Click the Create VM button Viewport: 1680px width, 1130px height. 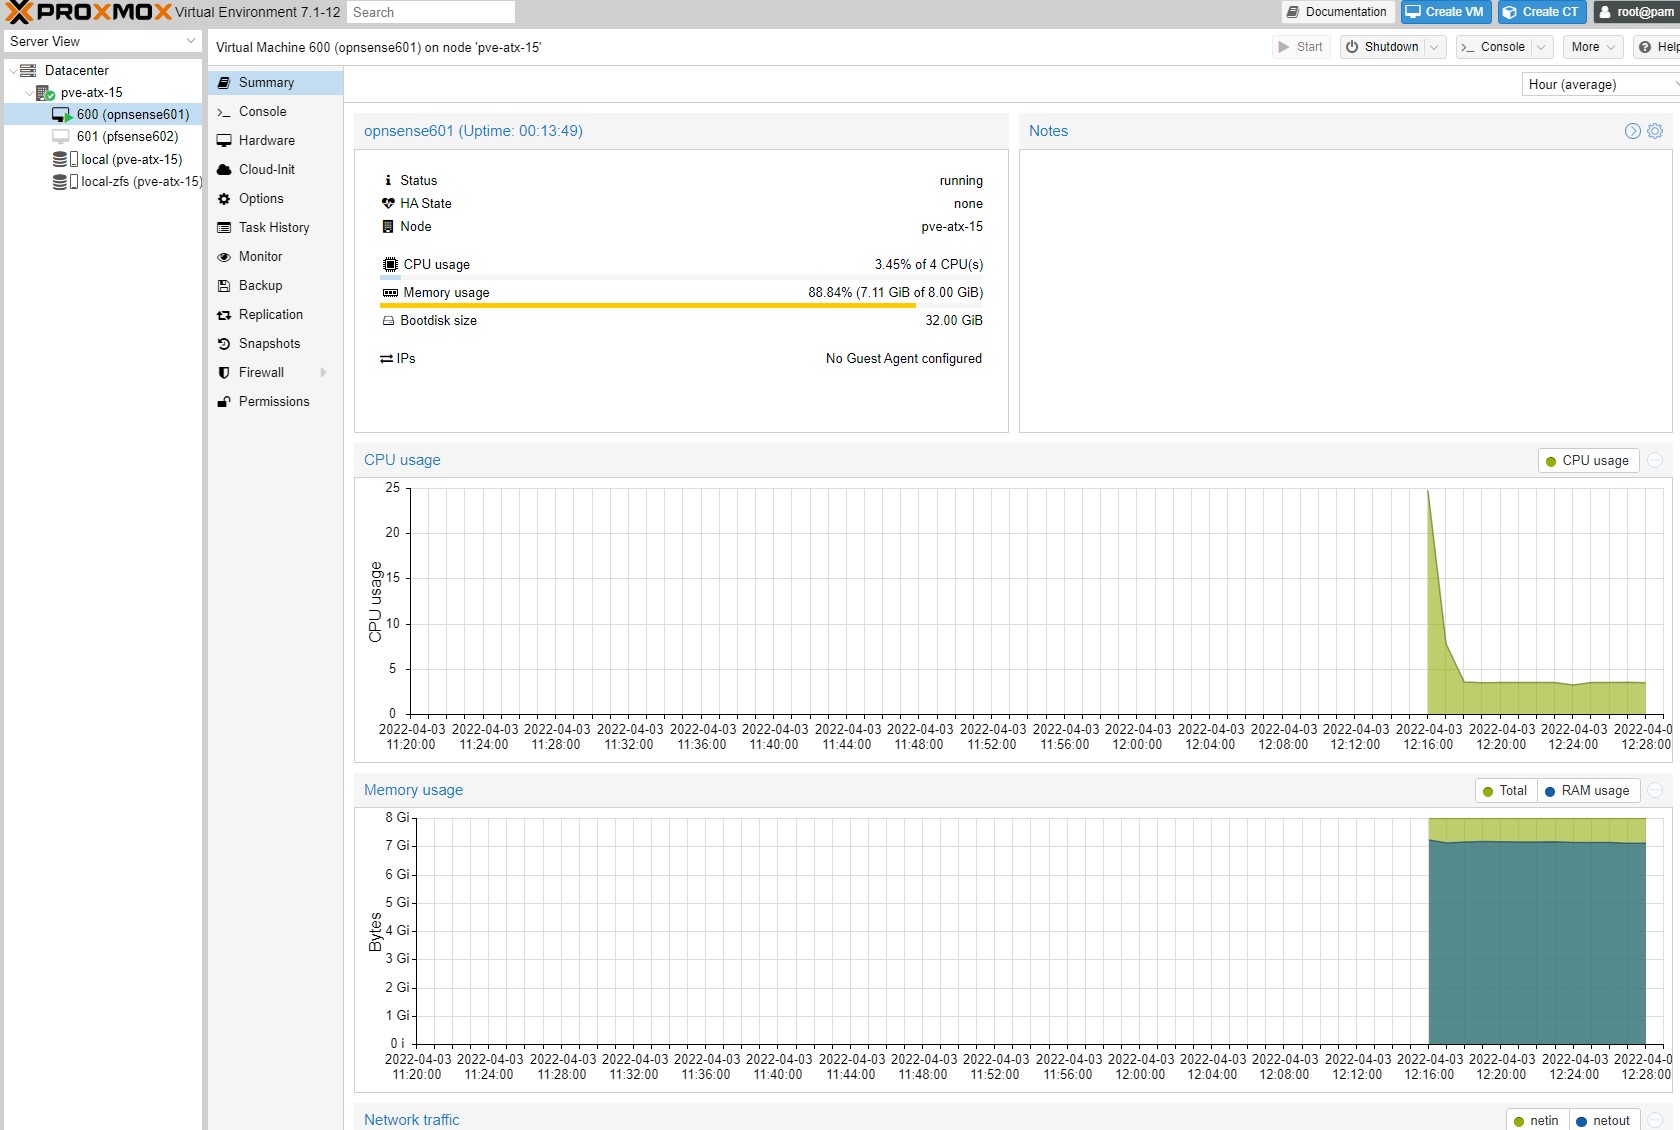(x=1445, y=12)
